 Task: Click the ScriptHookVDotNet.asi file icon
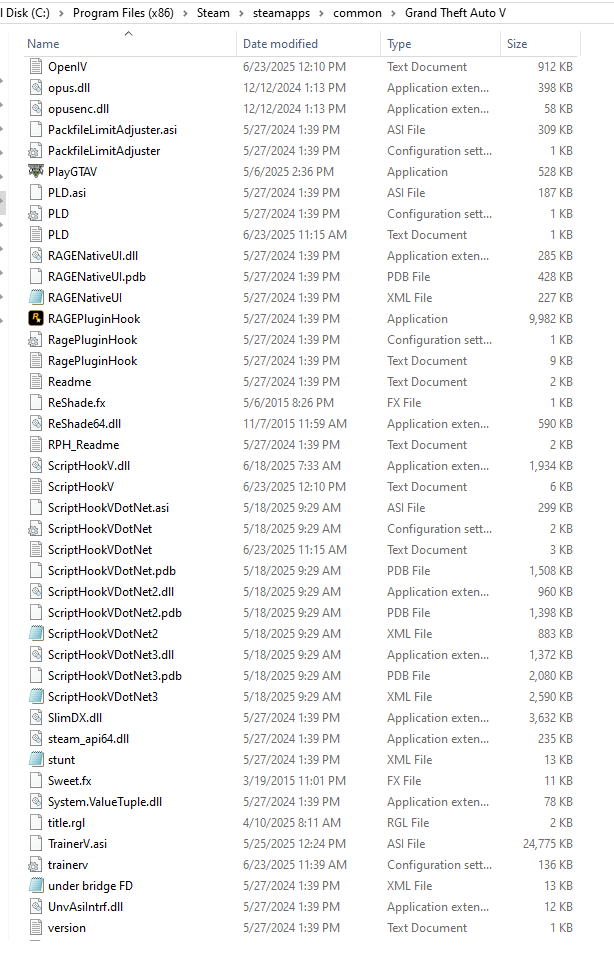coord(36,507)
